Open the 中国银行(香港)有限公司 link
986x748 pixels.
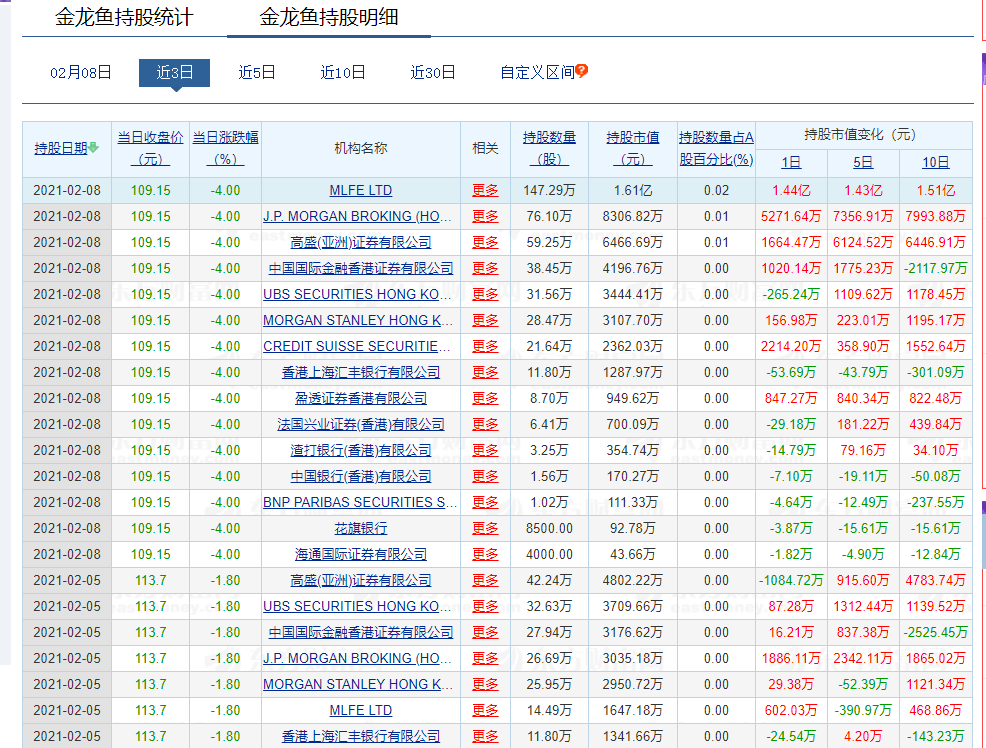tap(360, 476)
